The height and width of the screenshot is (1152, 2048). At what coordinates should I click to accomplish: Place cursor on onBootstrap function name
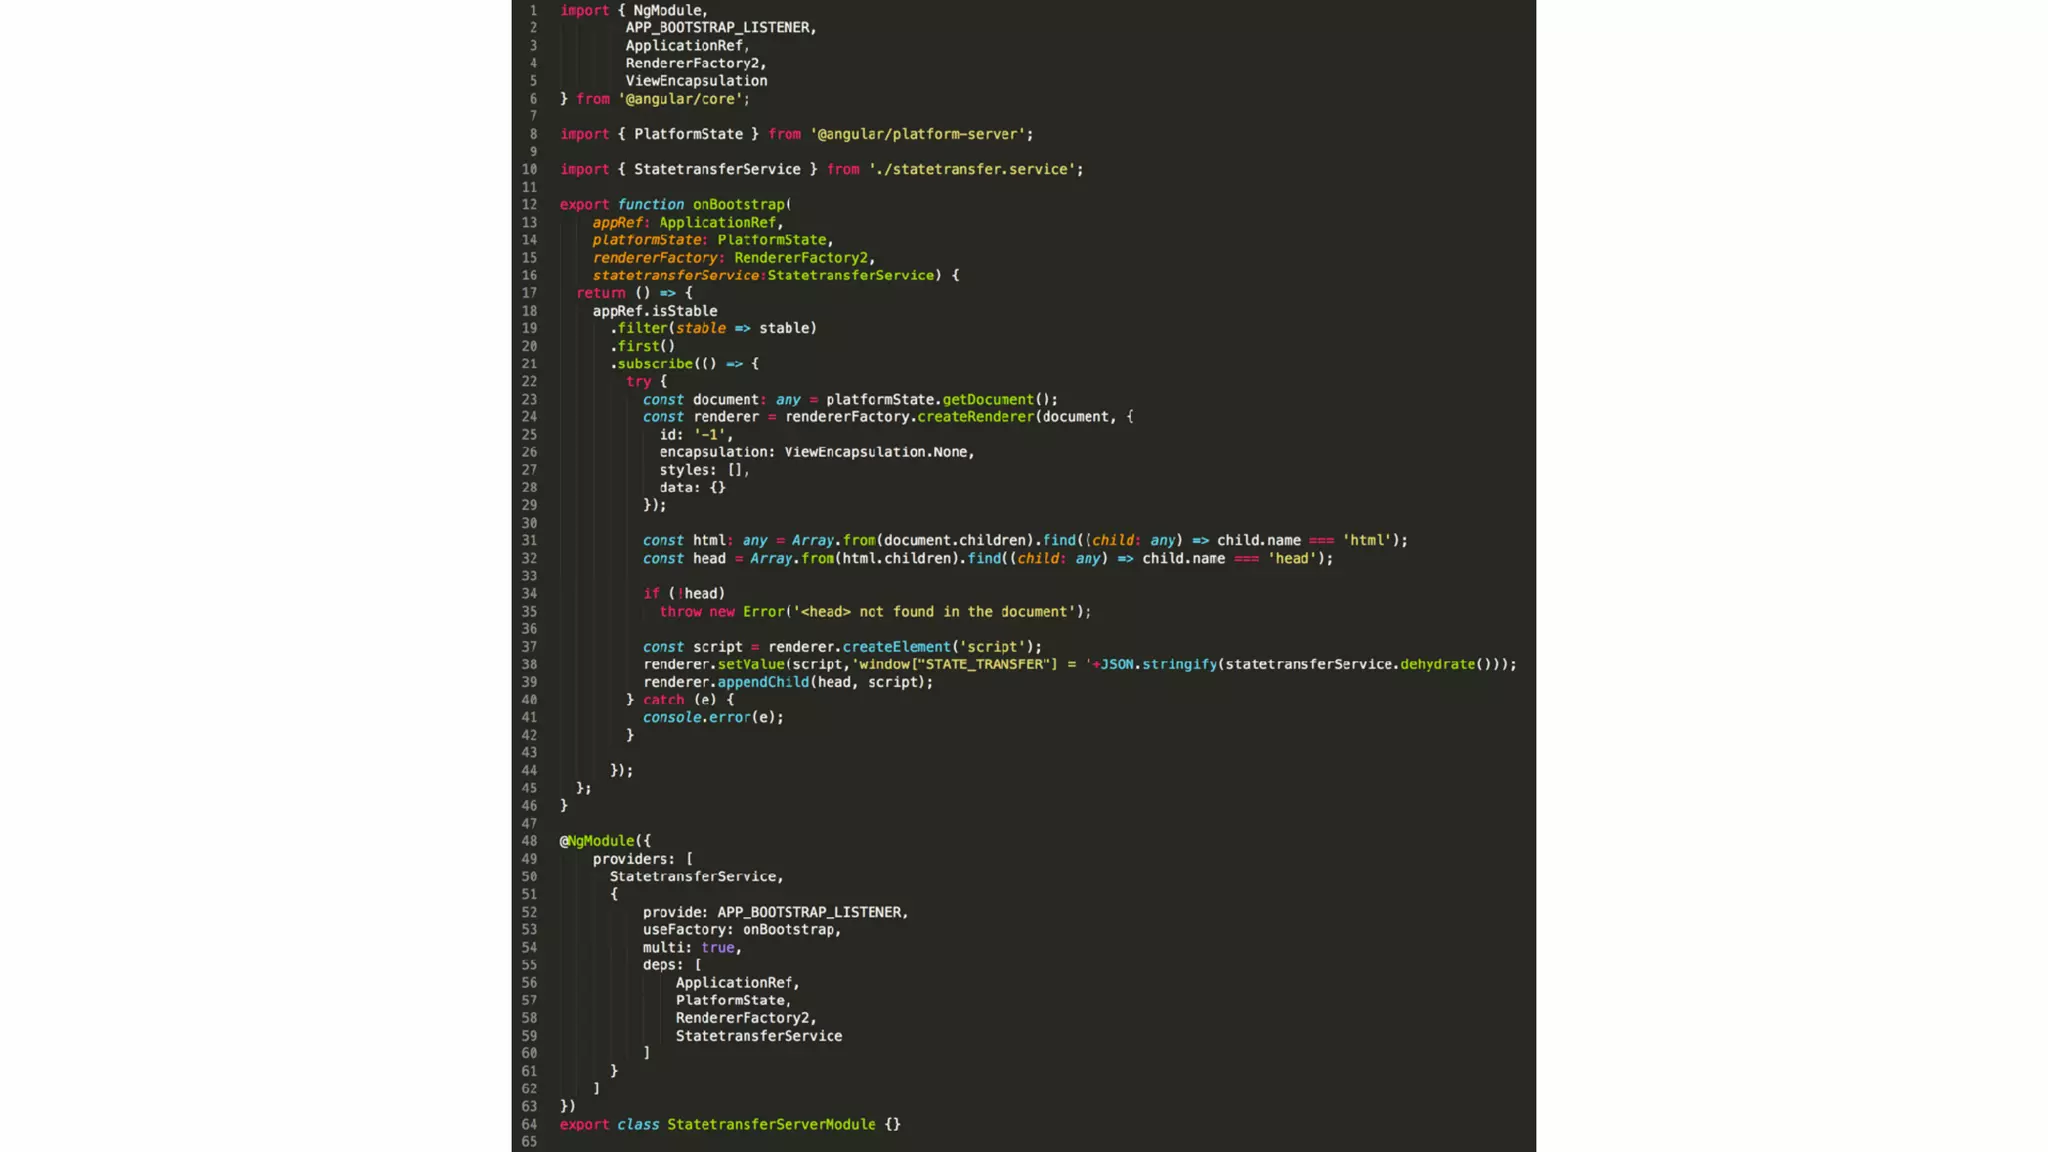click(x=739, y=205)
